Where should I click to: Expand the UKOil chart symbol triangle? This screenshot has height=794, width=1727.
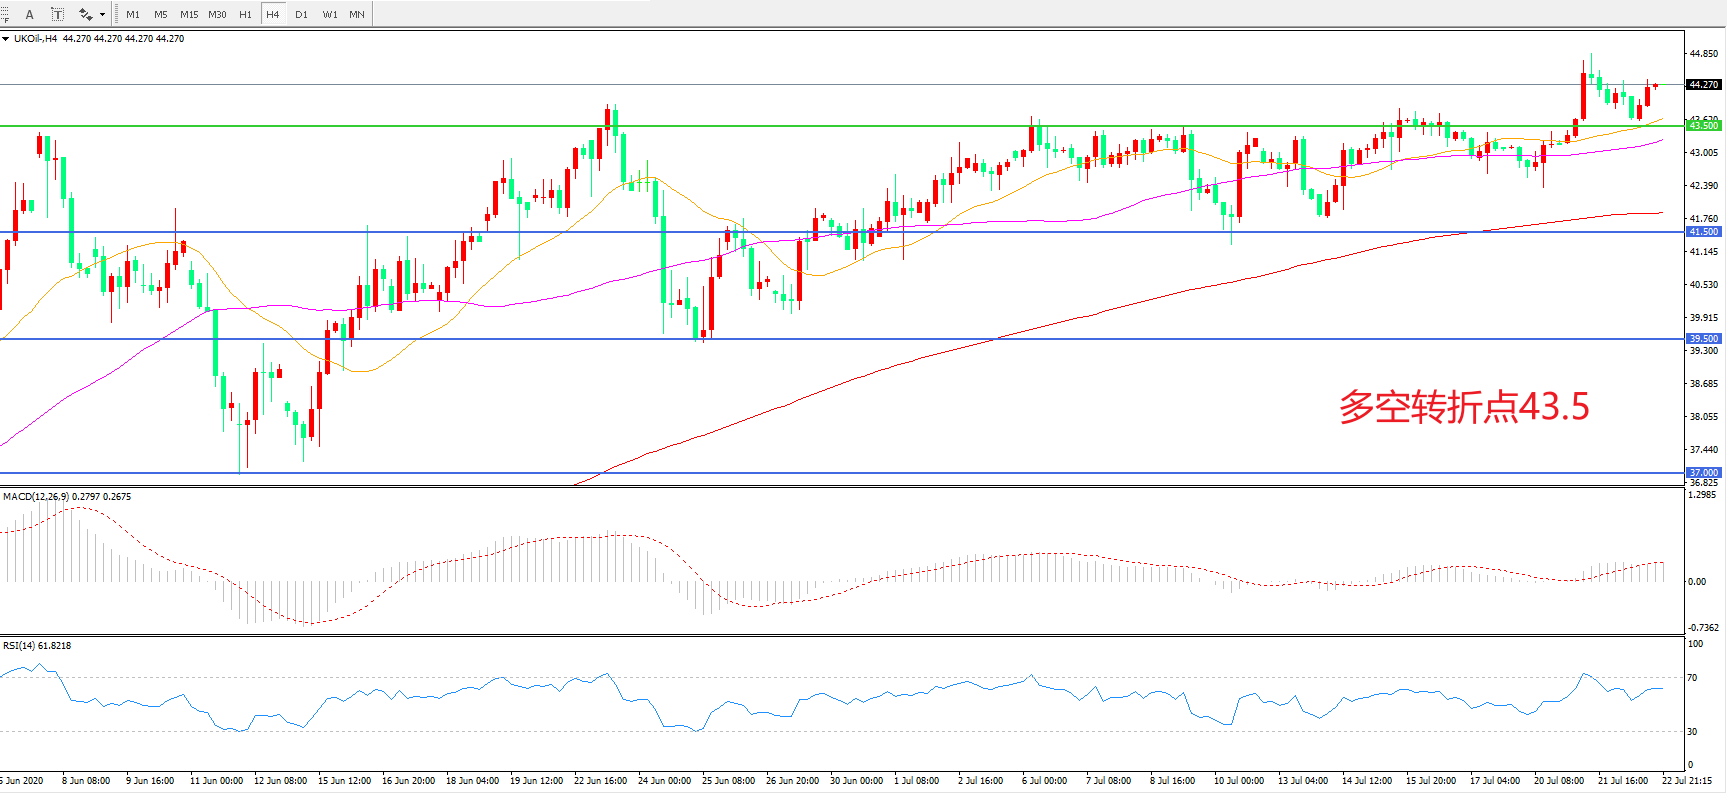[6, 39]
